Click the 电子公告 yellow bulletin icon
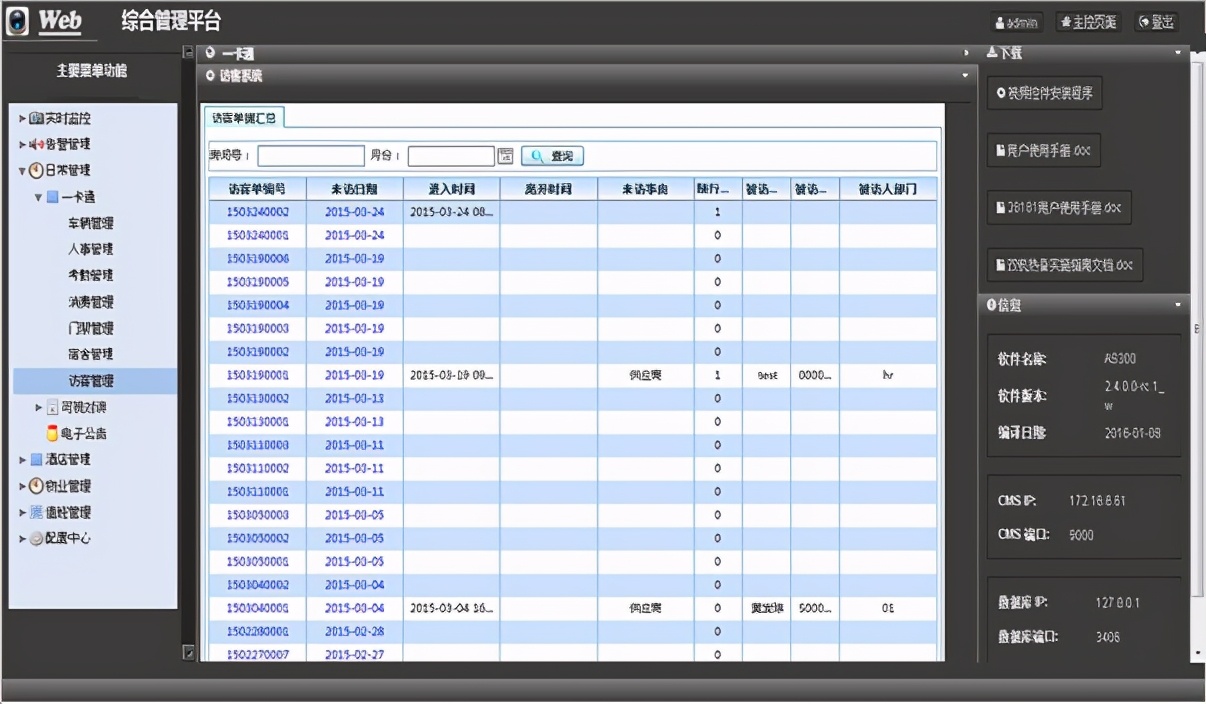Screen dimensions: 1206x704 click(52, 434)
